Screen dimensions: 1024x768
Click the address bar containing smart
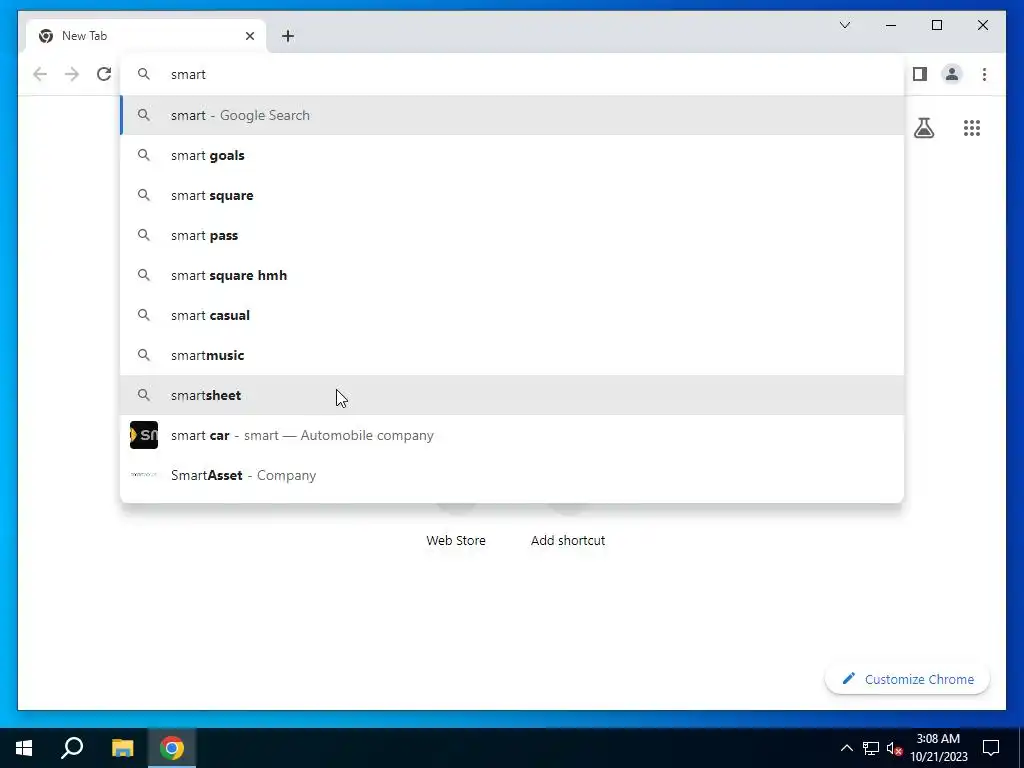[x=512, y=74]
